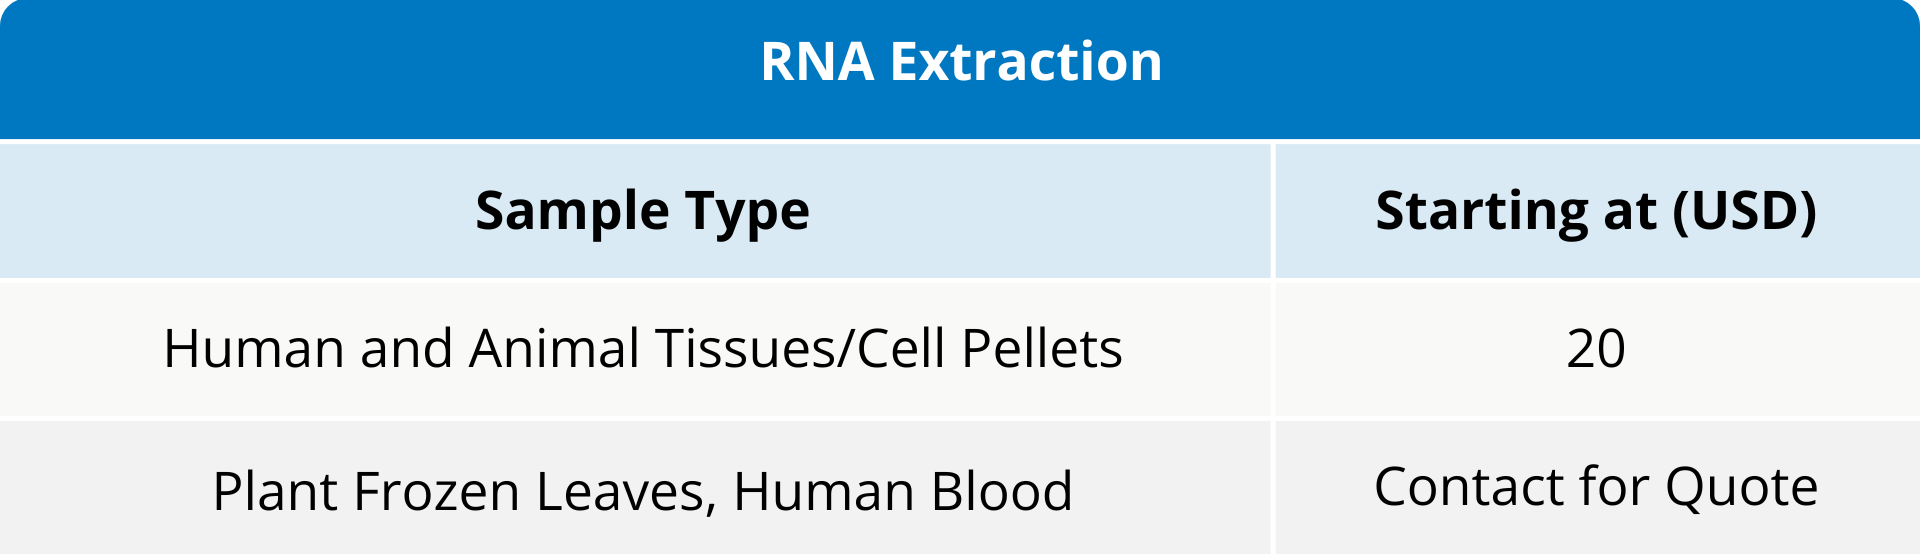The width and height of the screenshot is (1920, 554).
Task: Click the word "RNA" in the title
Action: [817, 62]
